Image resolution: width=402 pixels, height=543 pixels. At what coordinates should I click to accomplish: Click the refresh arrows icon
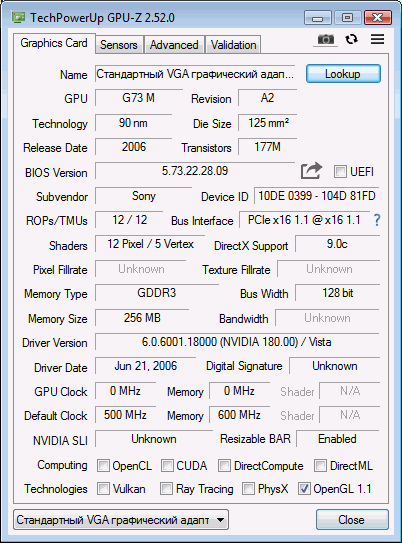[351, 39]
